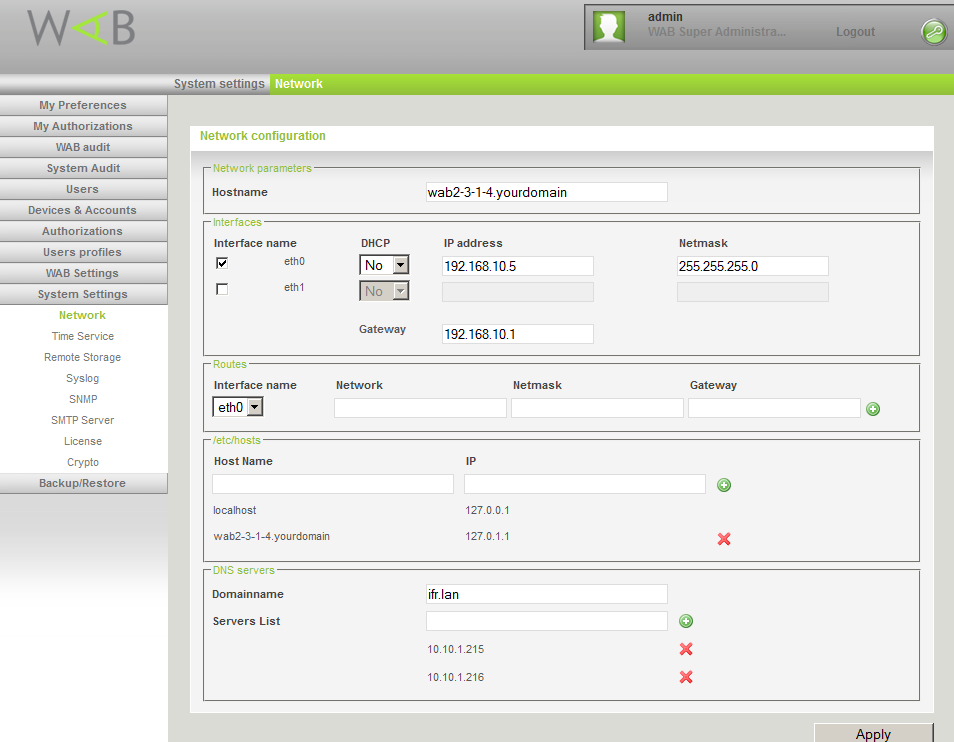Go to License settings
954x742 pixels.
pos(83,441)
